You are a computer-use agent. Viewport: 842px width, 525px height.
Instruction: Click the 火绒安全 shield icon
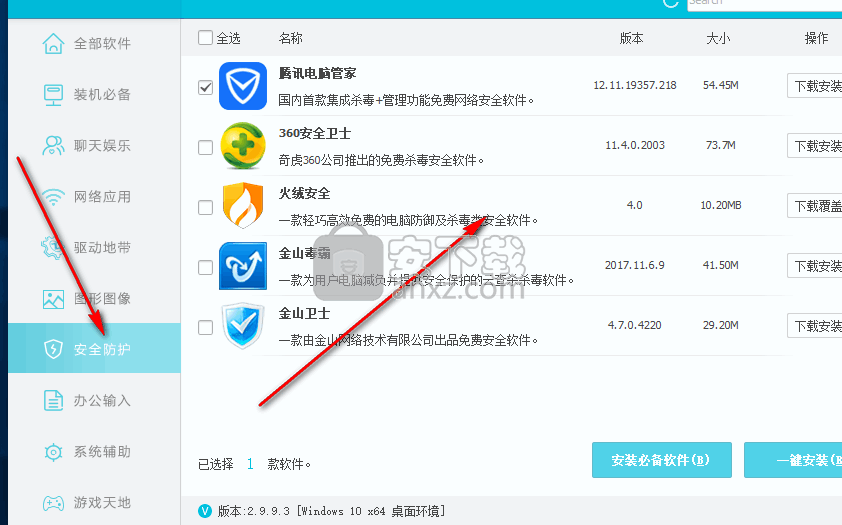pyautogui.click(x=243, y=206)
